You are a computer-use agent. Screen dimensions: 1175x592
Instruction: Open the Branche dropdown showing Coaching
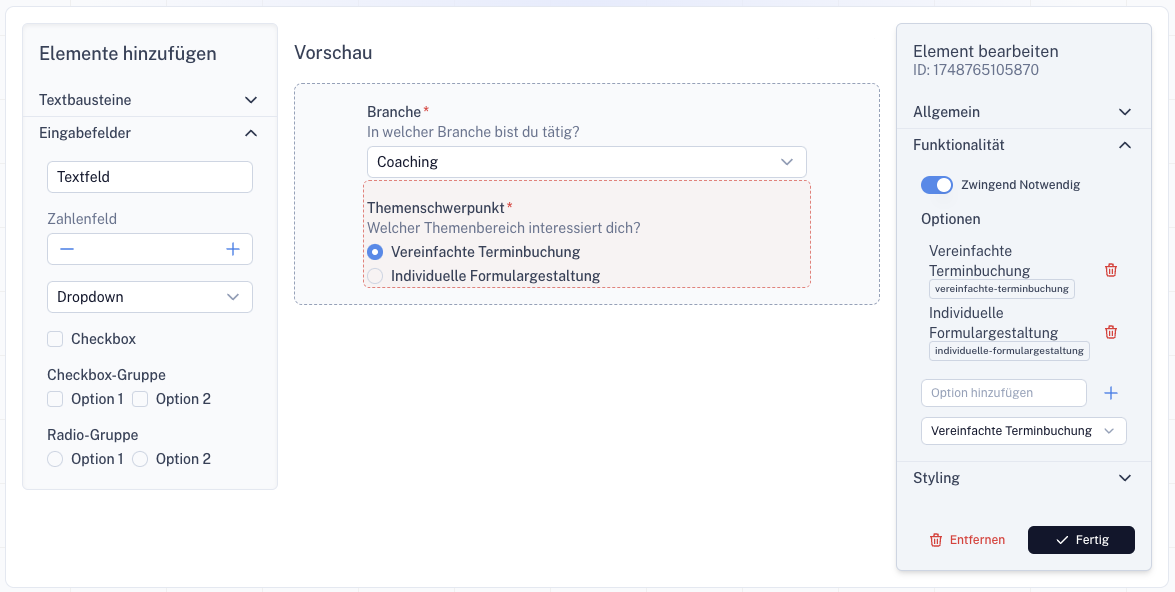click(x=586, y=162)
